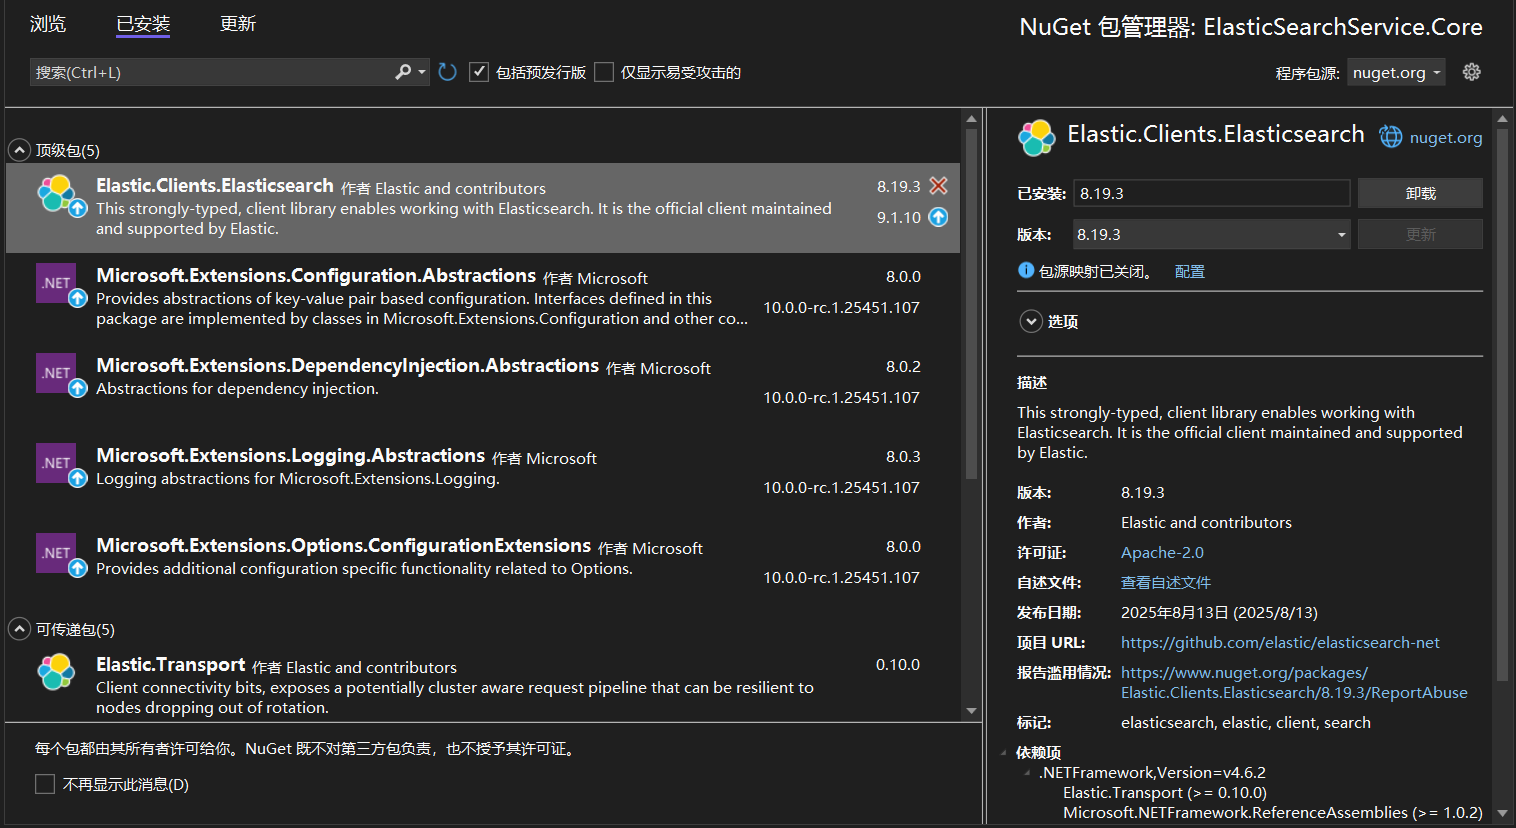Click .NET icon of DependencyInjection.Abstractions package
The height and width of the screenshot is (828, 1516).
[56, 373]
